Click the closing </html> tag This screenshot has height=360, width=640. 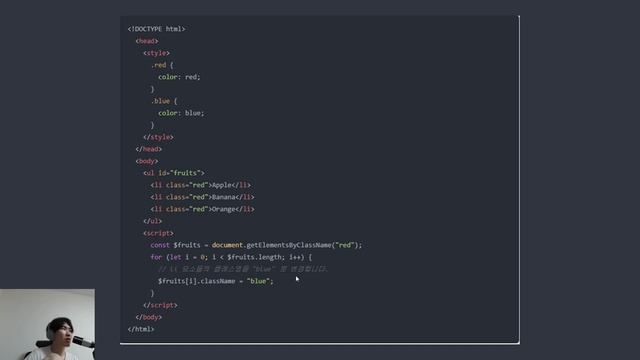coord(141,329)
